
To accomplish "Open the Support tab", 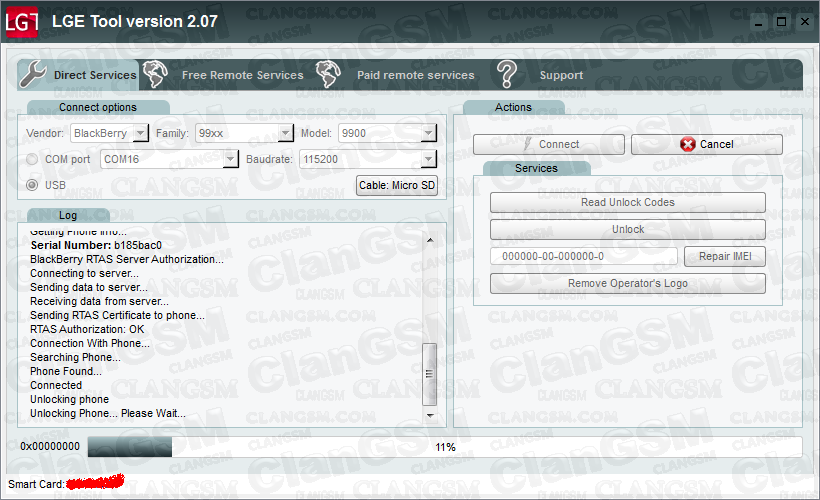I will 561,75.
